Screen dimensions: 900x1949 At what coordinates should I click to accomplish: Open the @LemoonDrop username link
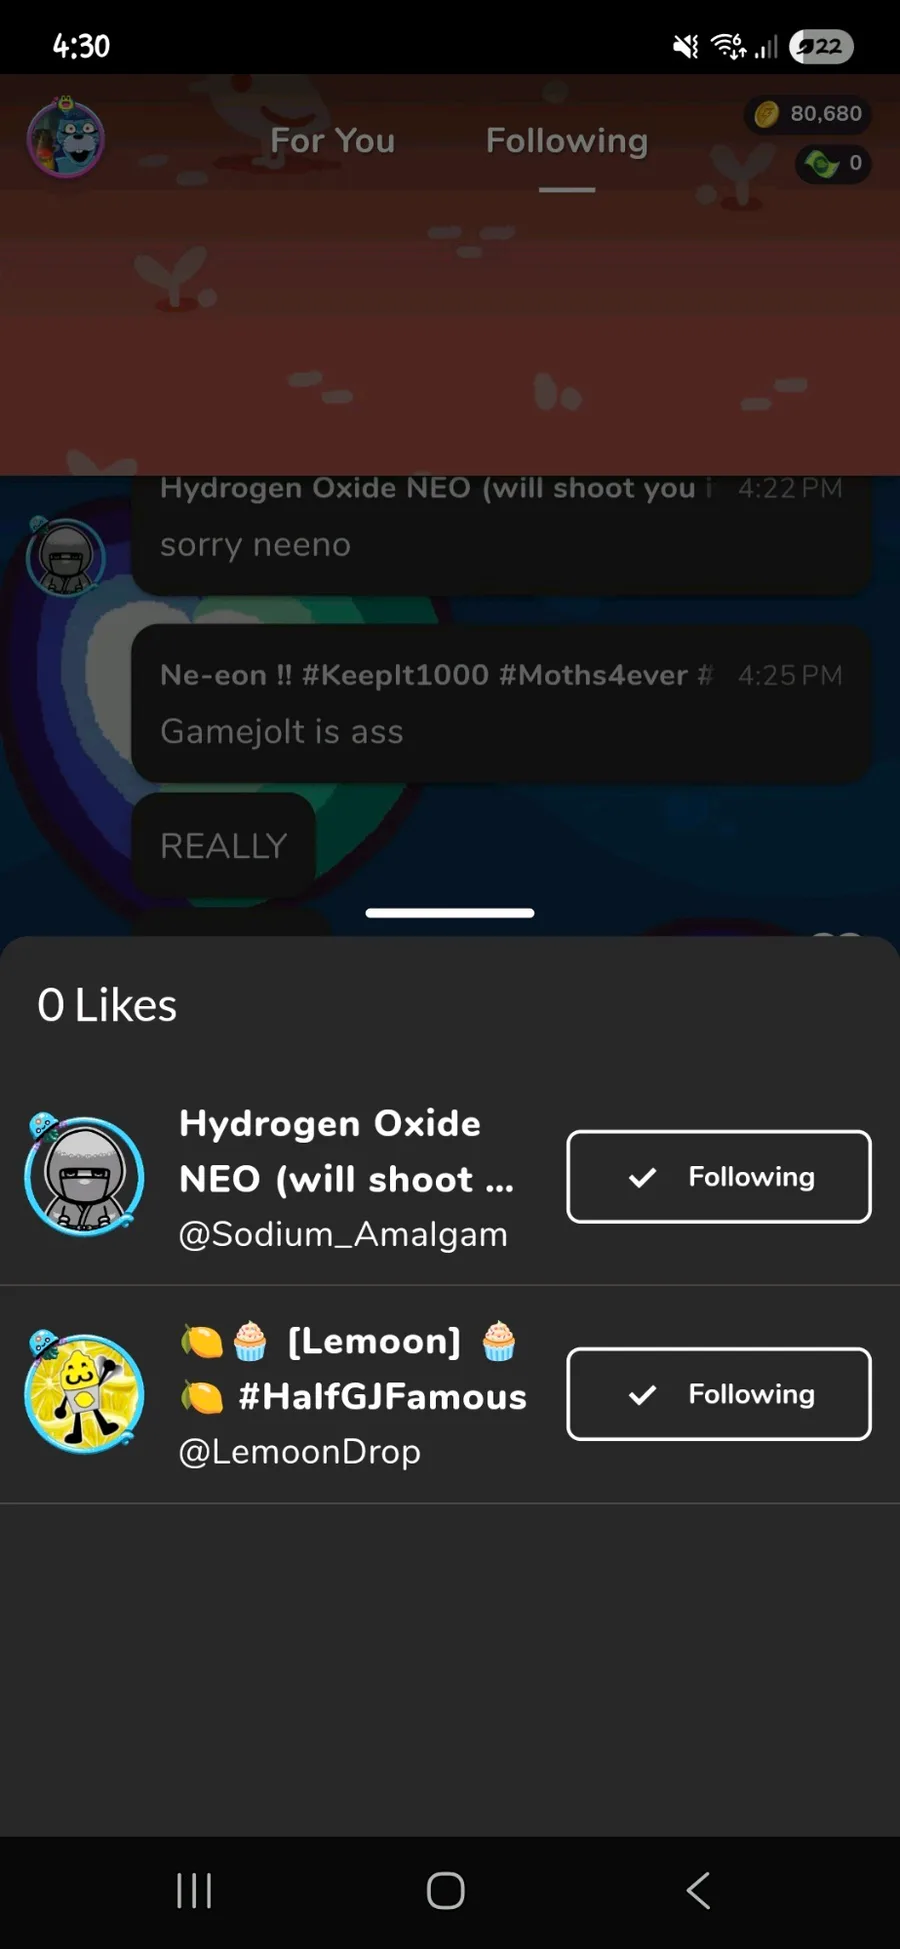click(x=299, y=1451)
